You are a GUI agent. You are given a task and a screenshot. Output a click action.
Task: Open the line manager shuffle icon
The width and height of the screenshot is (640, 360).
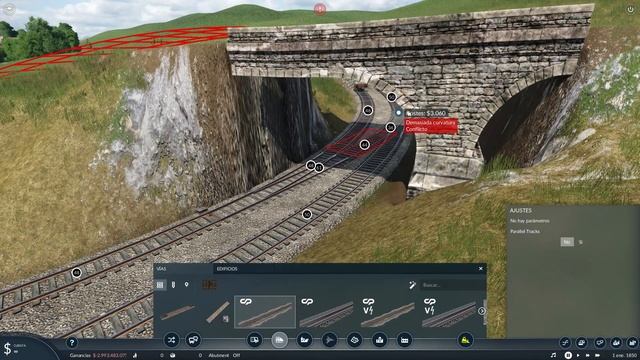[171, 340]
